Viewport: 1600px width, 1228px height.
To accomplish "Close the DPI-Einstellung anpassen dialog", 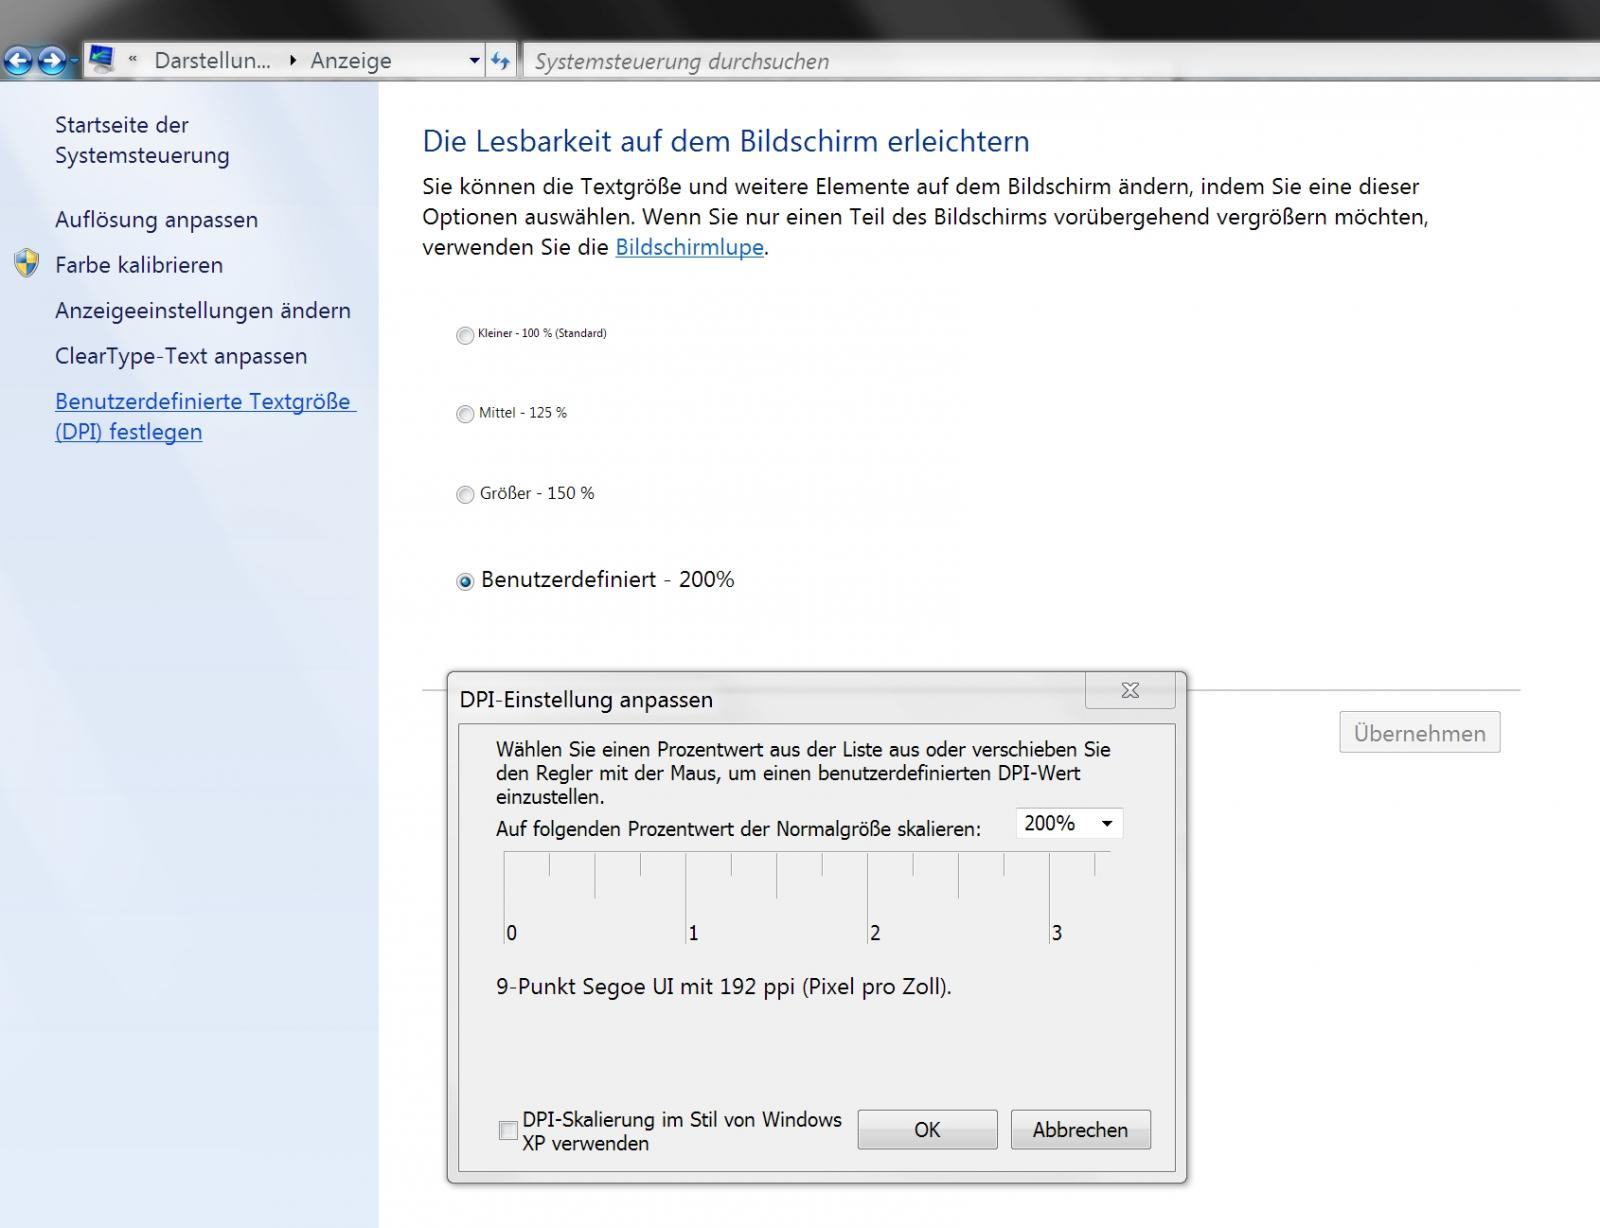I will point(1130,690).
